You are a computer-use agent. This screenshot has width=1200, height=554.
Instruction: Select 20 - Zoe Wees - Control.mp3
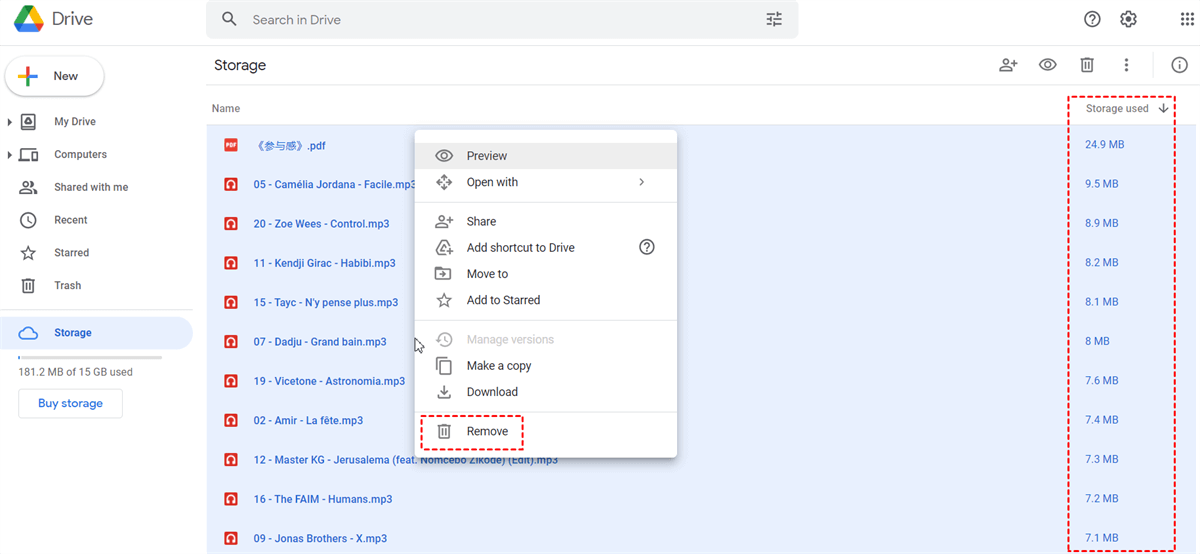pyautogui.click(x=321, y=224)
